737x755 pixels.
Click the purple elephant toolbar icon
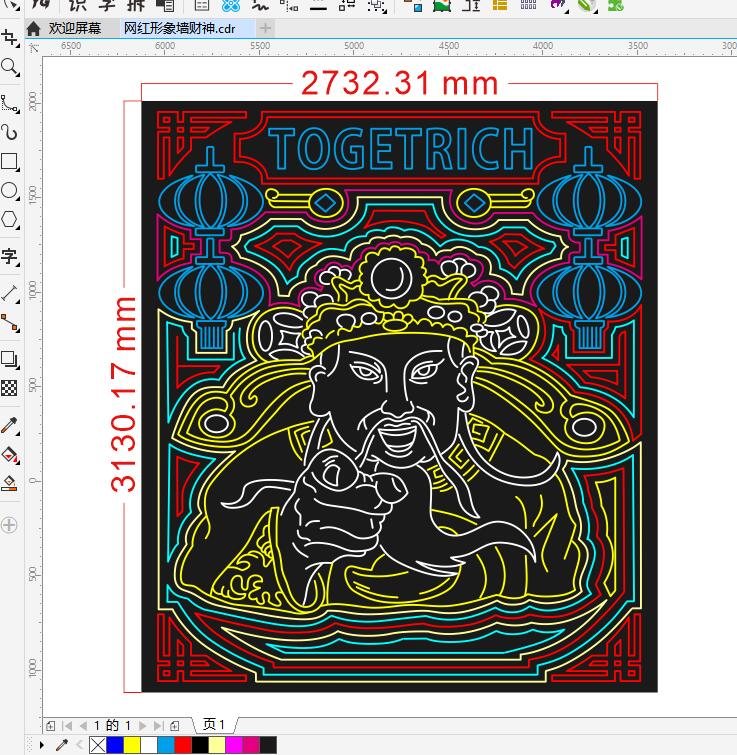pos(557,5)
